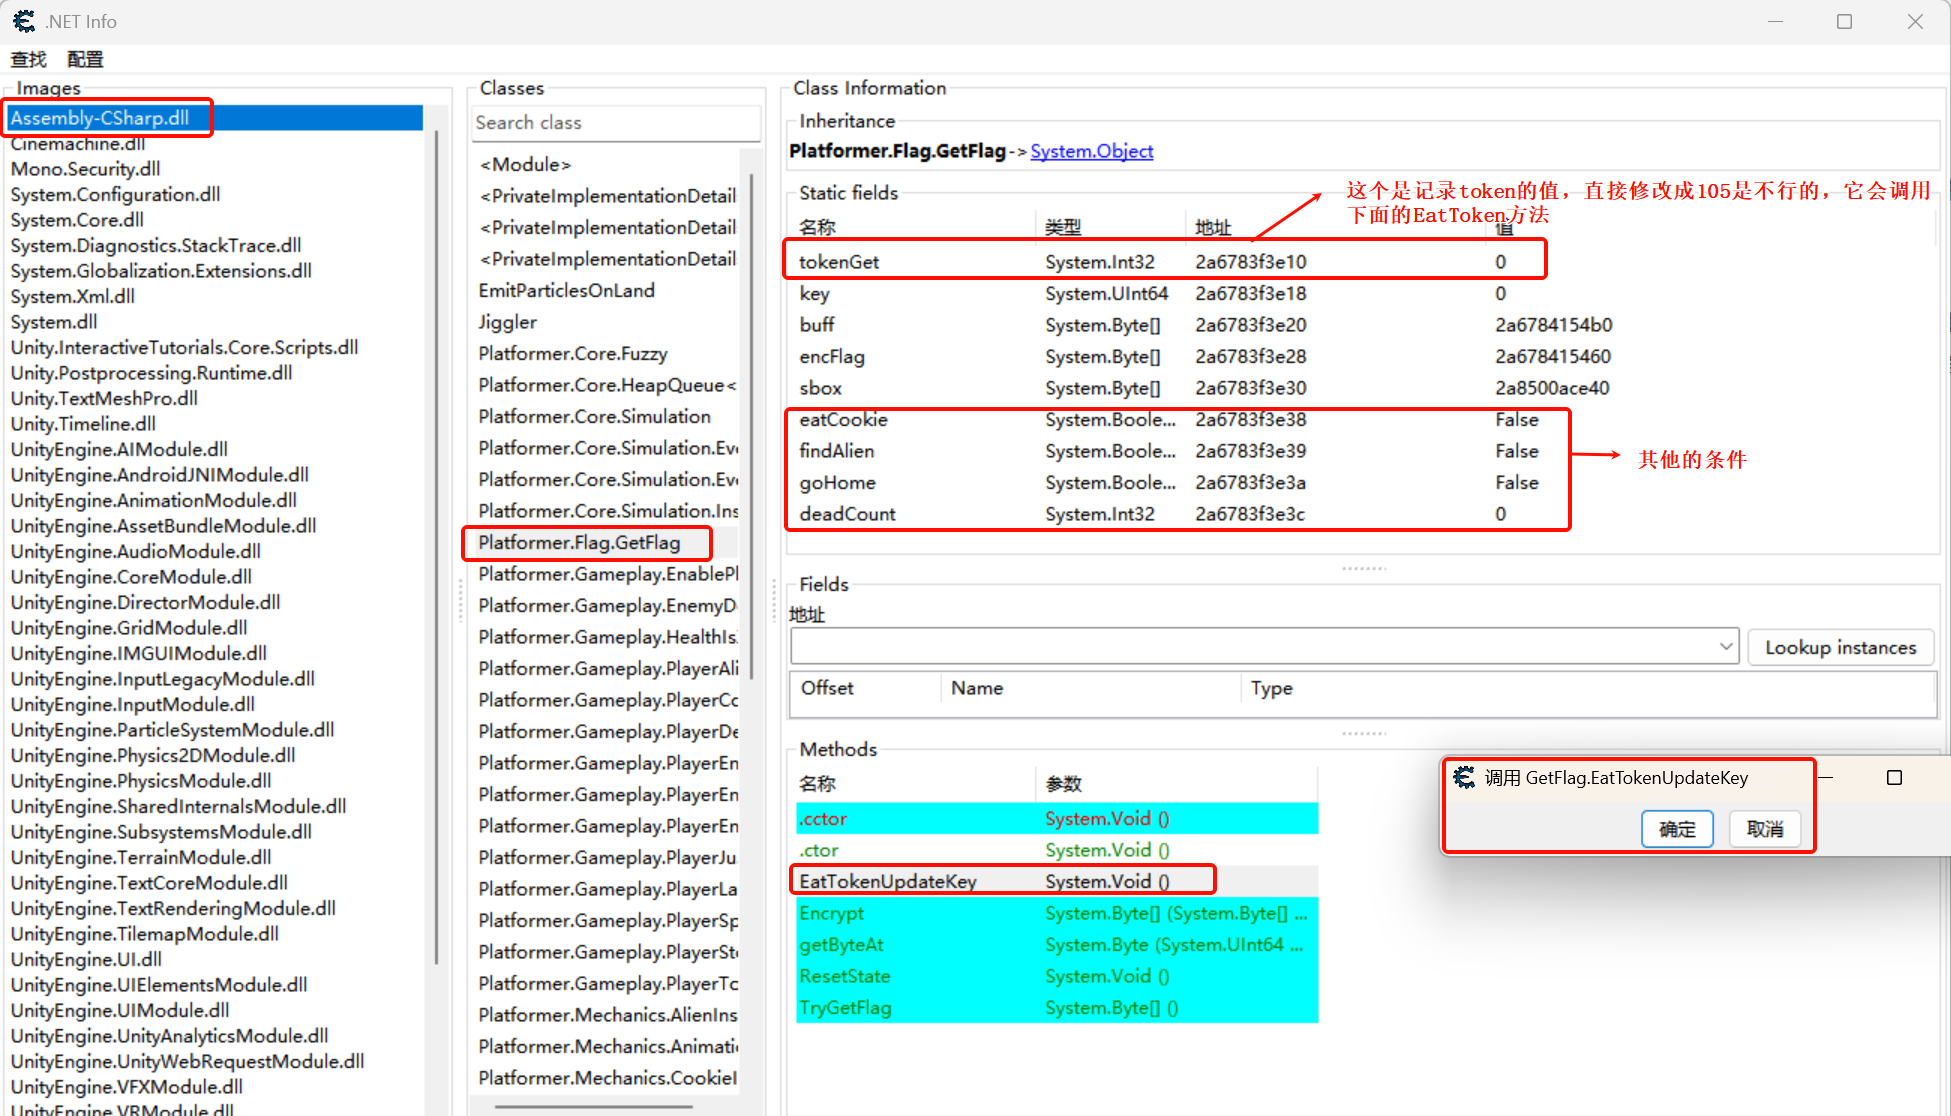
Task: Click the Cheat Engine icon in dialog title
Action: [1464, 777]
